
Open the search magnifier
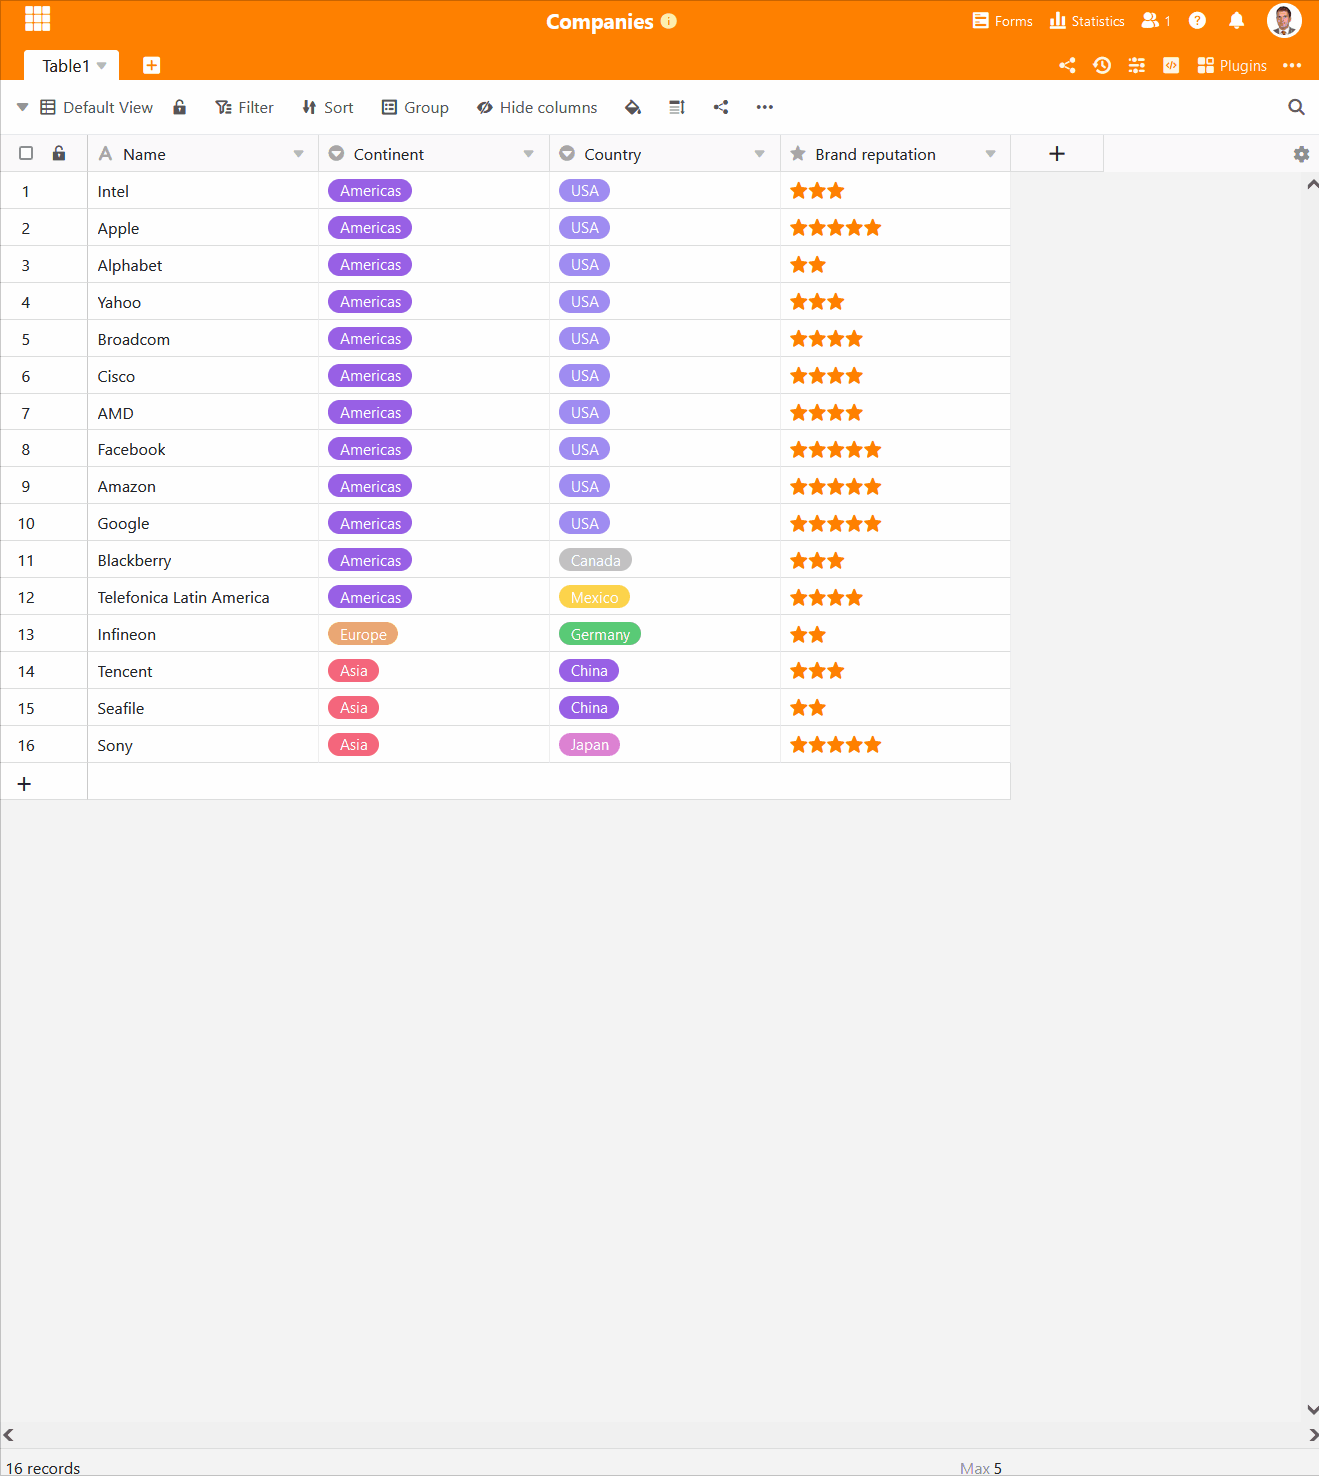(1296, 107)
